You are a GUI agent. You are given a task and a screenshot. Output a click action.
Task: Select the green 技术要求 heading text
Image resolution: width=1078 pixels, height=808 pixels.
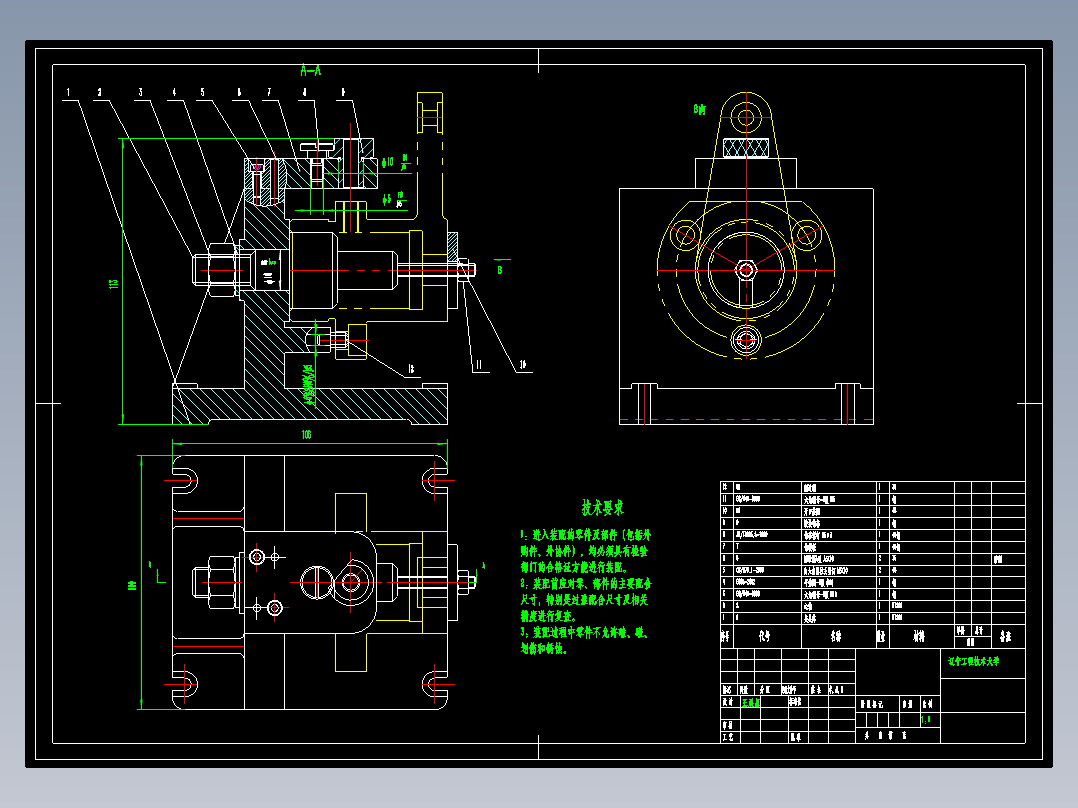(603, 508)
